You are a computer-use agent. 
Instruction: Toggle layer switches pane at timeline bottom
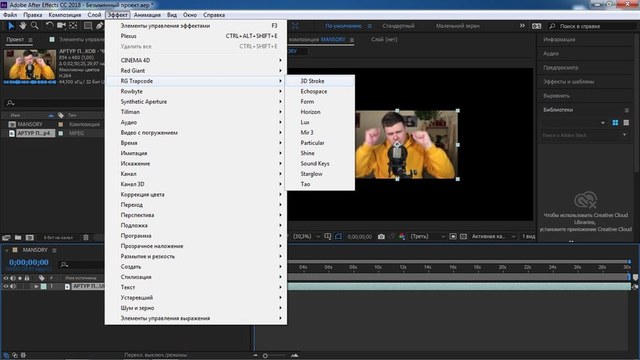point(6,356)
